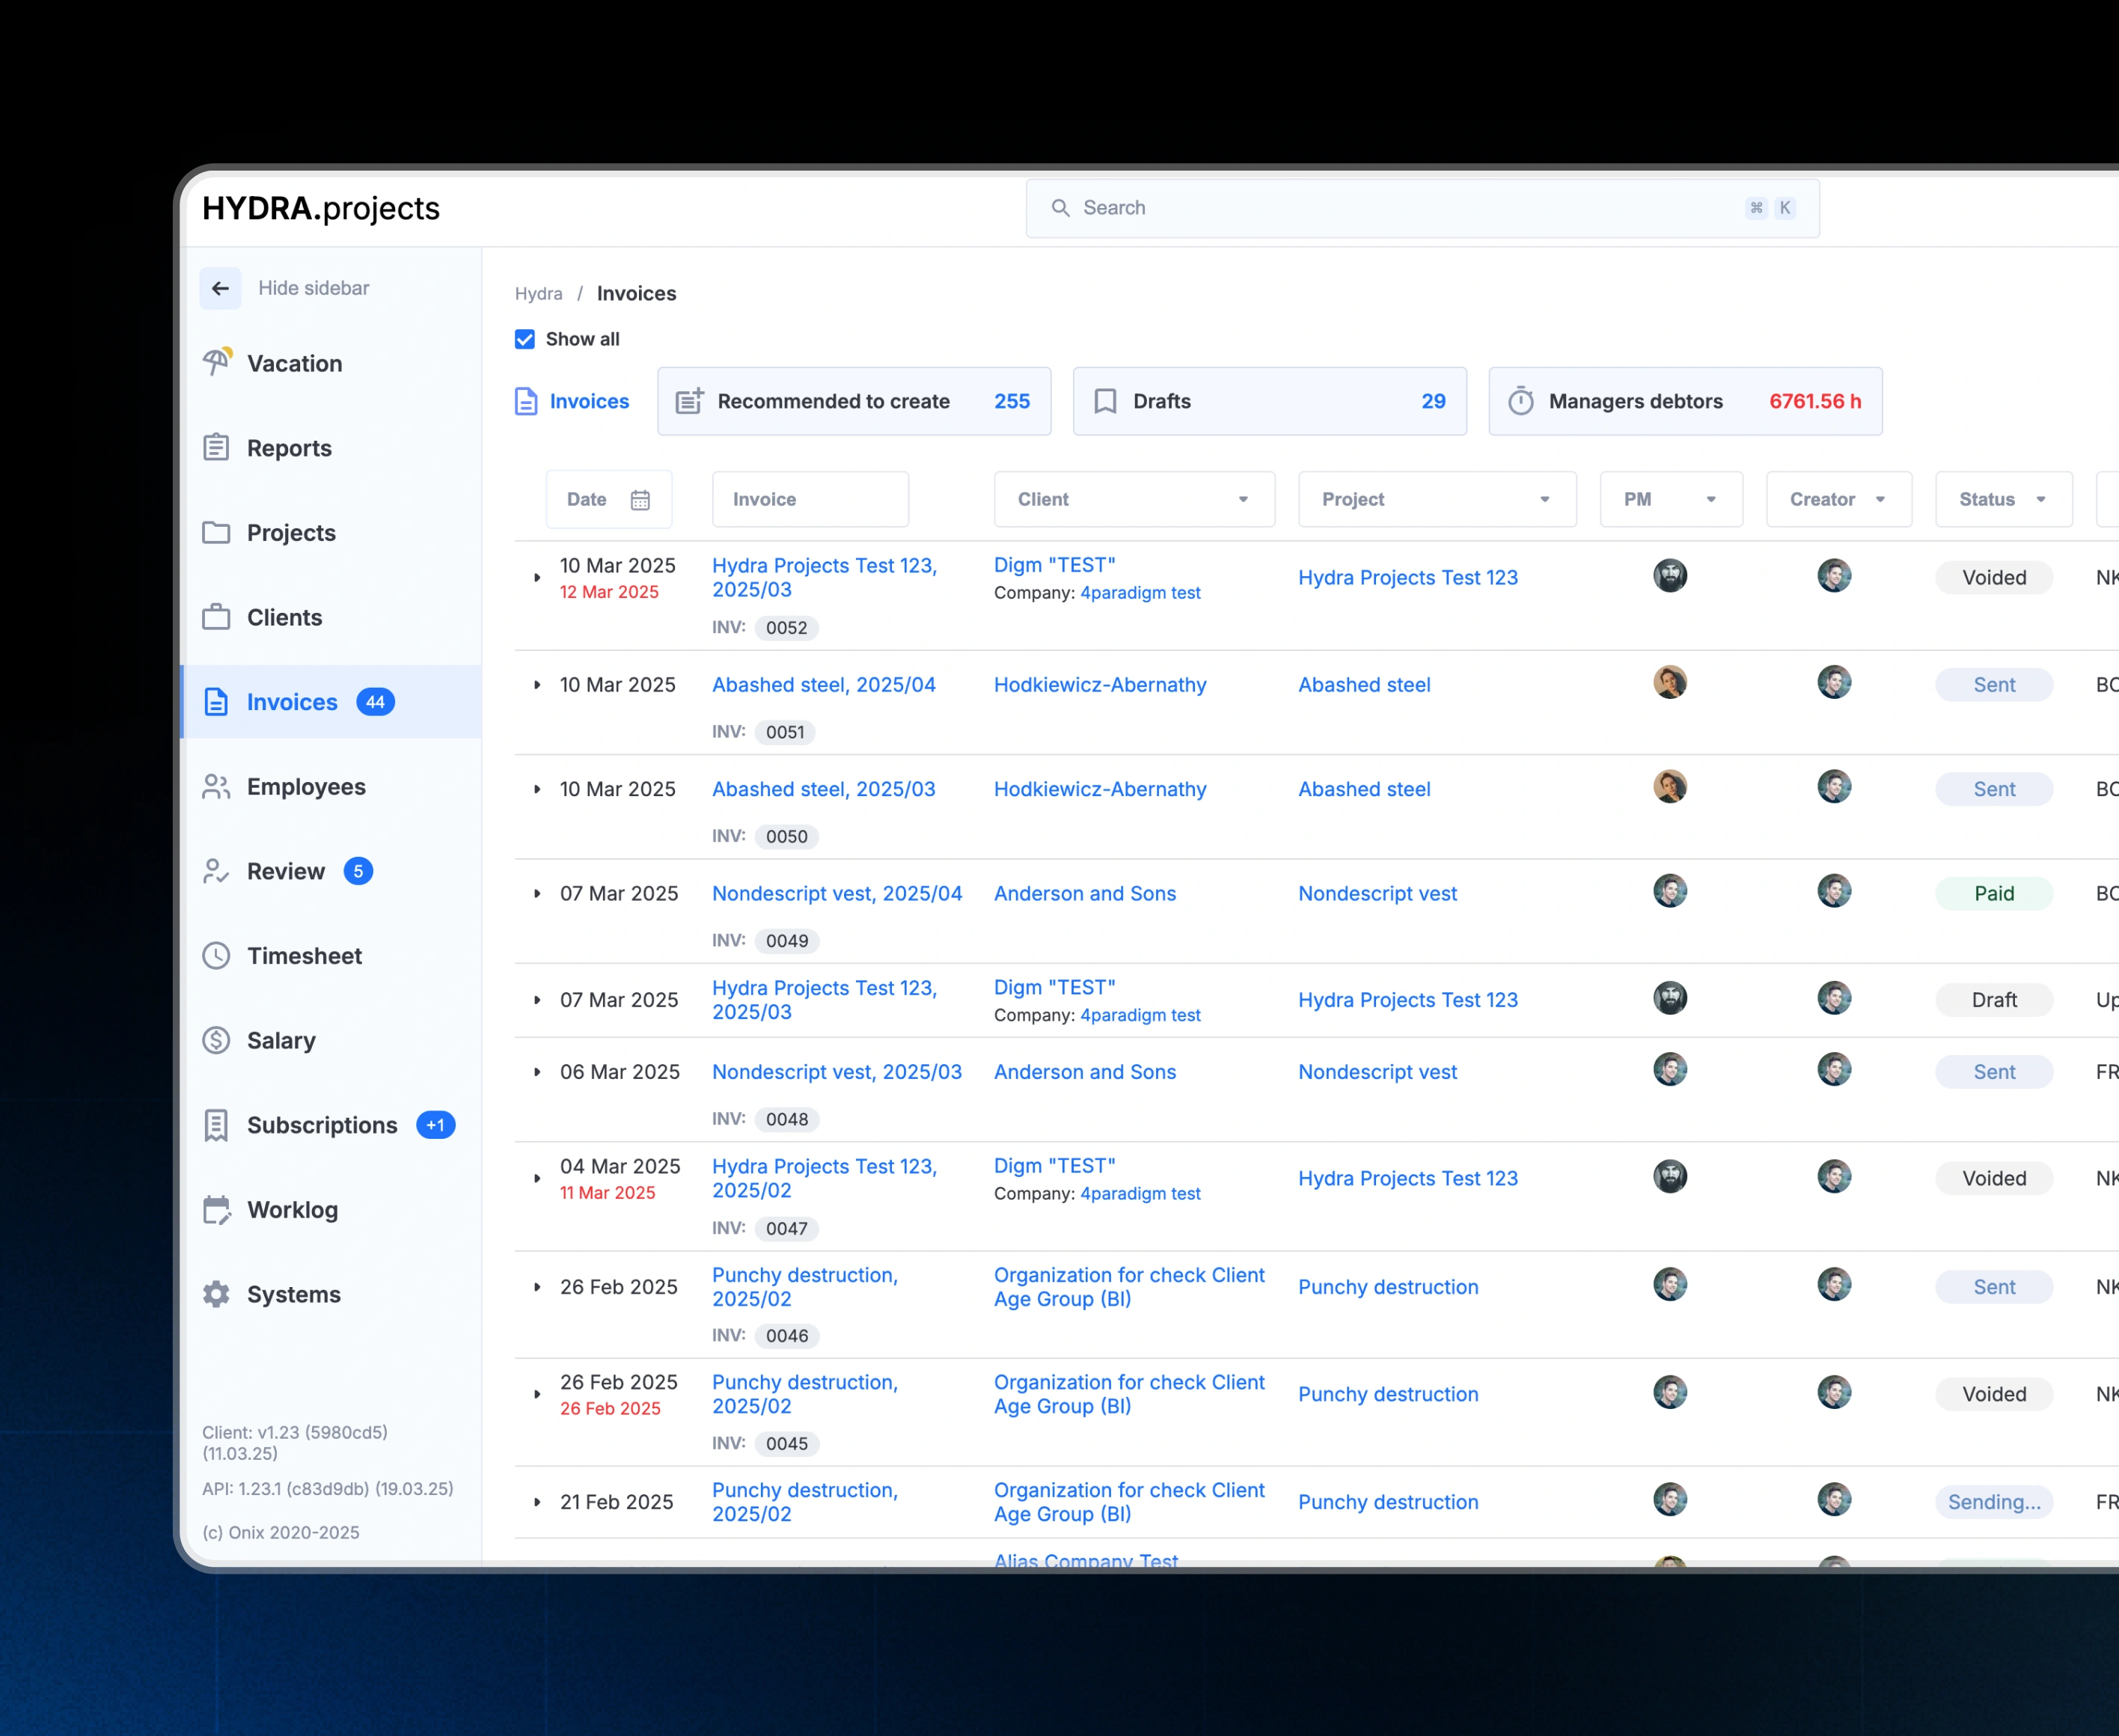2119x1736 pixels.
Task: Click the Drafts bookmark icon
Action: coord(1105,401)
